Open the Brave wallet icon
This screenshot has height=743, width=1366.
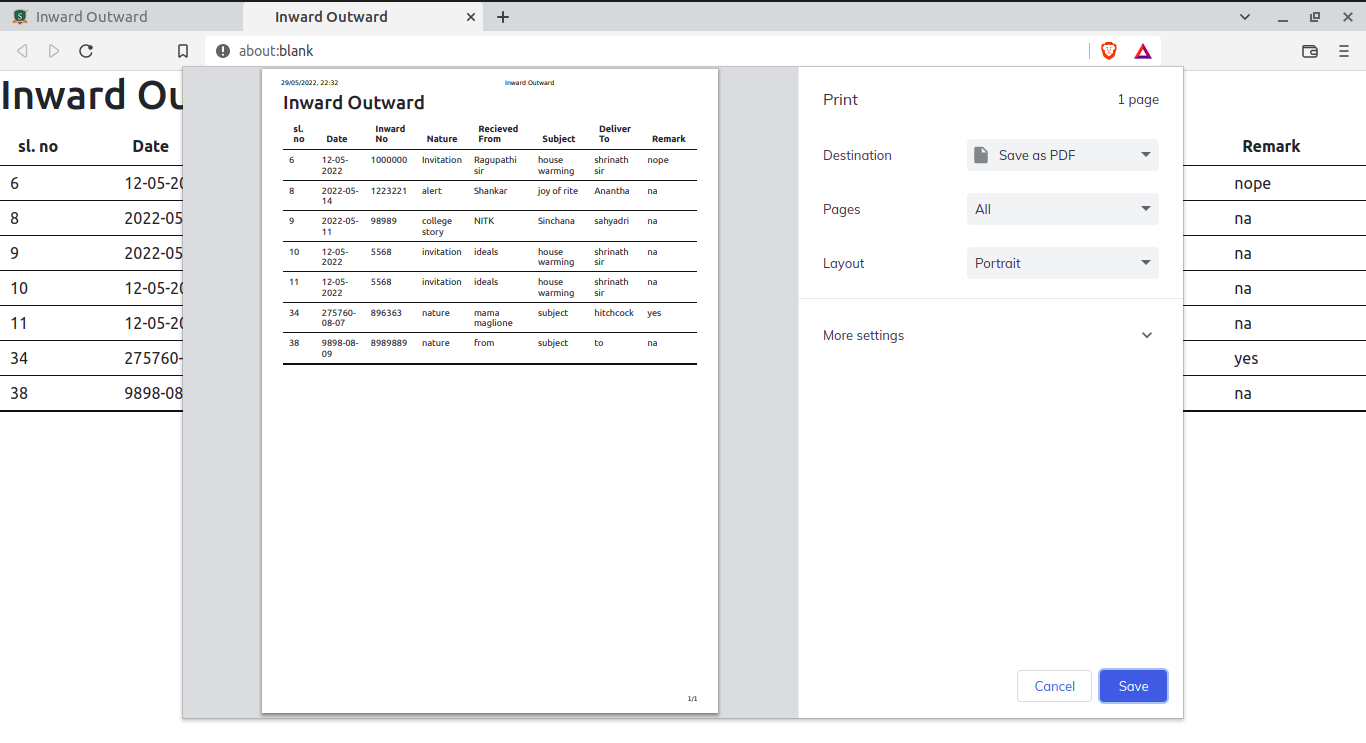pyautogui.click(x=1310, y=51)
